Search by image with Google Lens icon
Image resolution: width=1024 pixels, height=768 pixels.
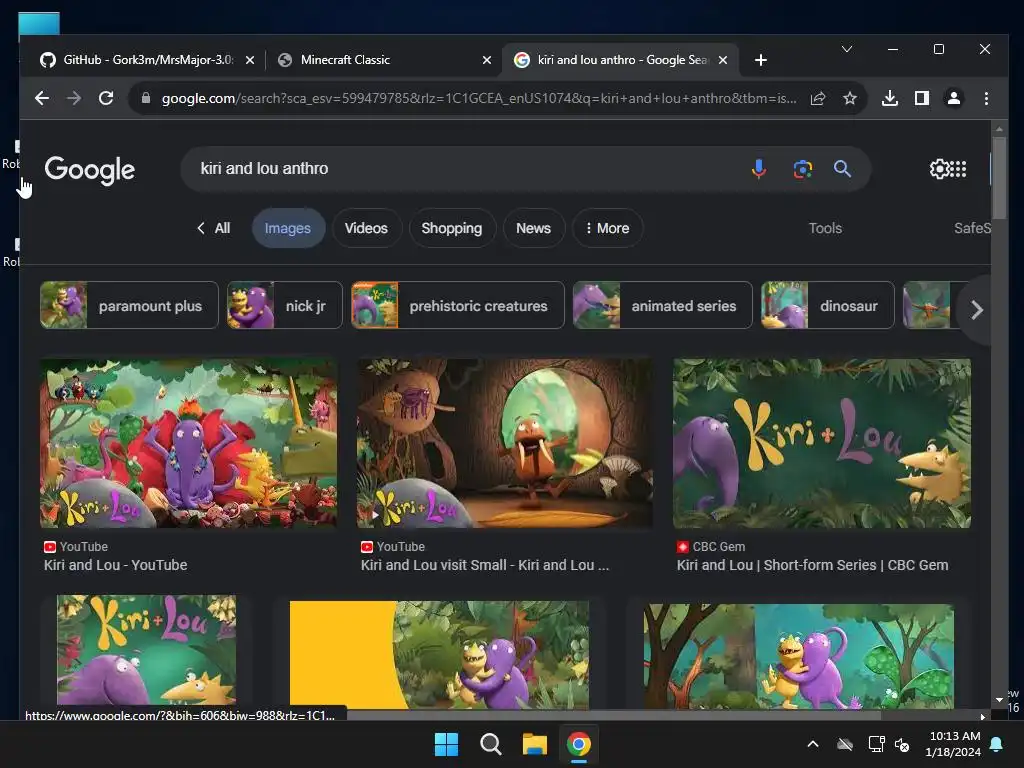[x=803, y=169]
